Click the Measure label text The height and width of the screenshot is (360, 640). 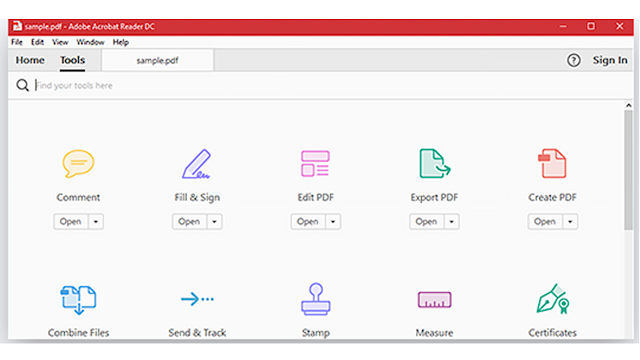coord(434,333)
